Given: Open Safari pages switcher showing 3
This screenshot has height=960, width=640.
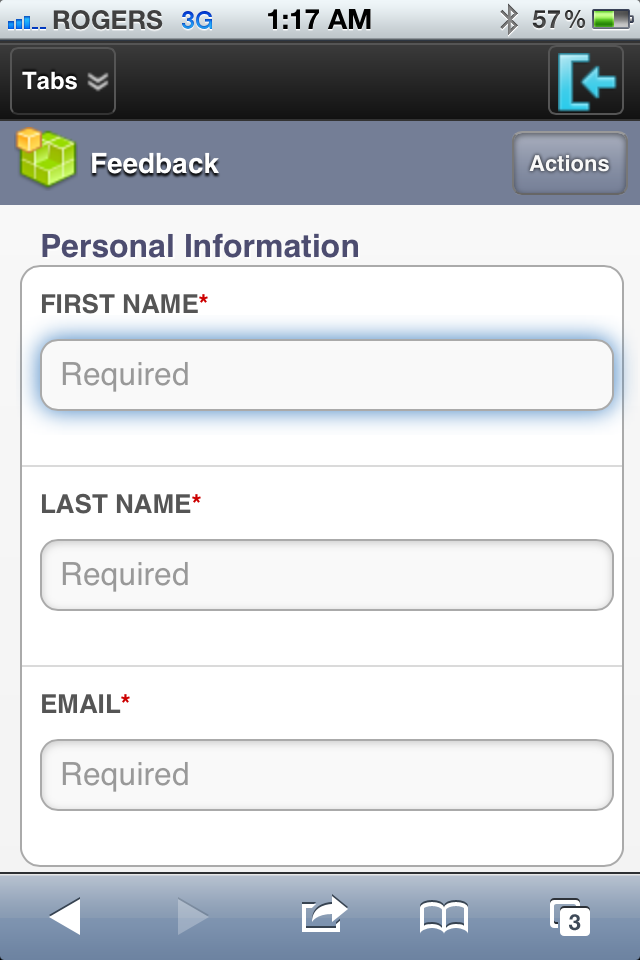Looking at the screenshot, I should (570, 917).
